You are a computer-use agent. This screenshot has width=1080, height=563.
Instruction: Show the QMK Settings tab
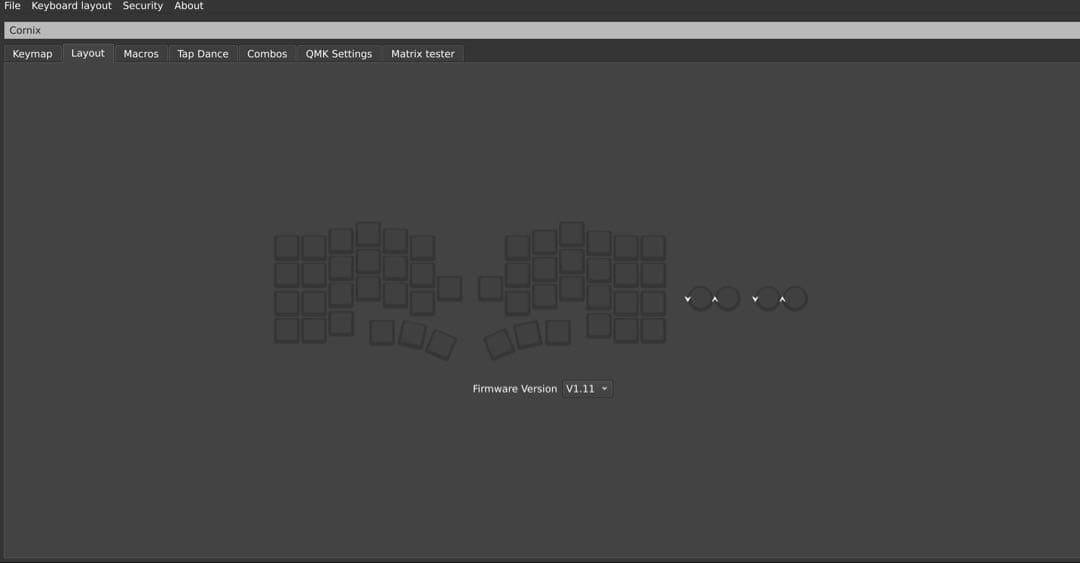click(x=338, y=54)
